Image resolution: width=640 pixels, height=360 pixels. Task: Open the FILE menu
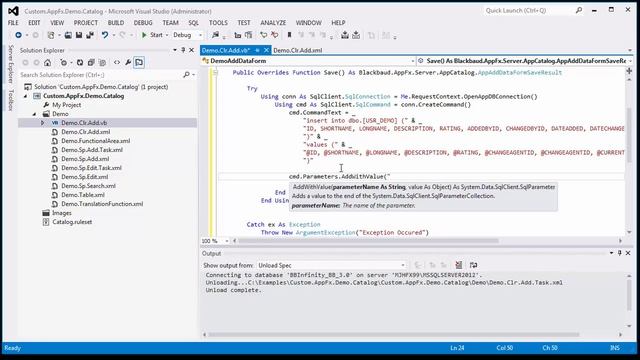(13, 23)
